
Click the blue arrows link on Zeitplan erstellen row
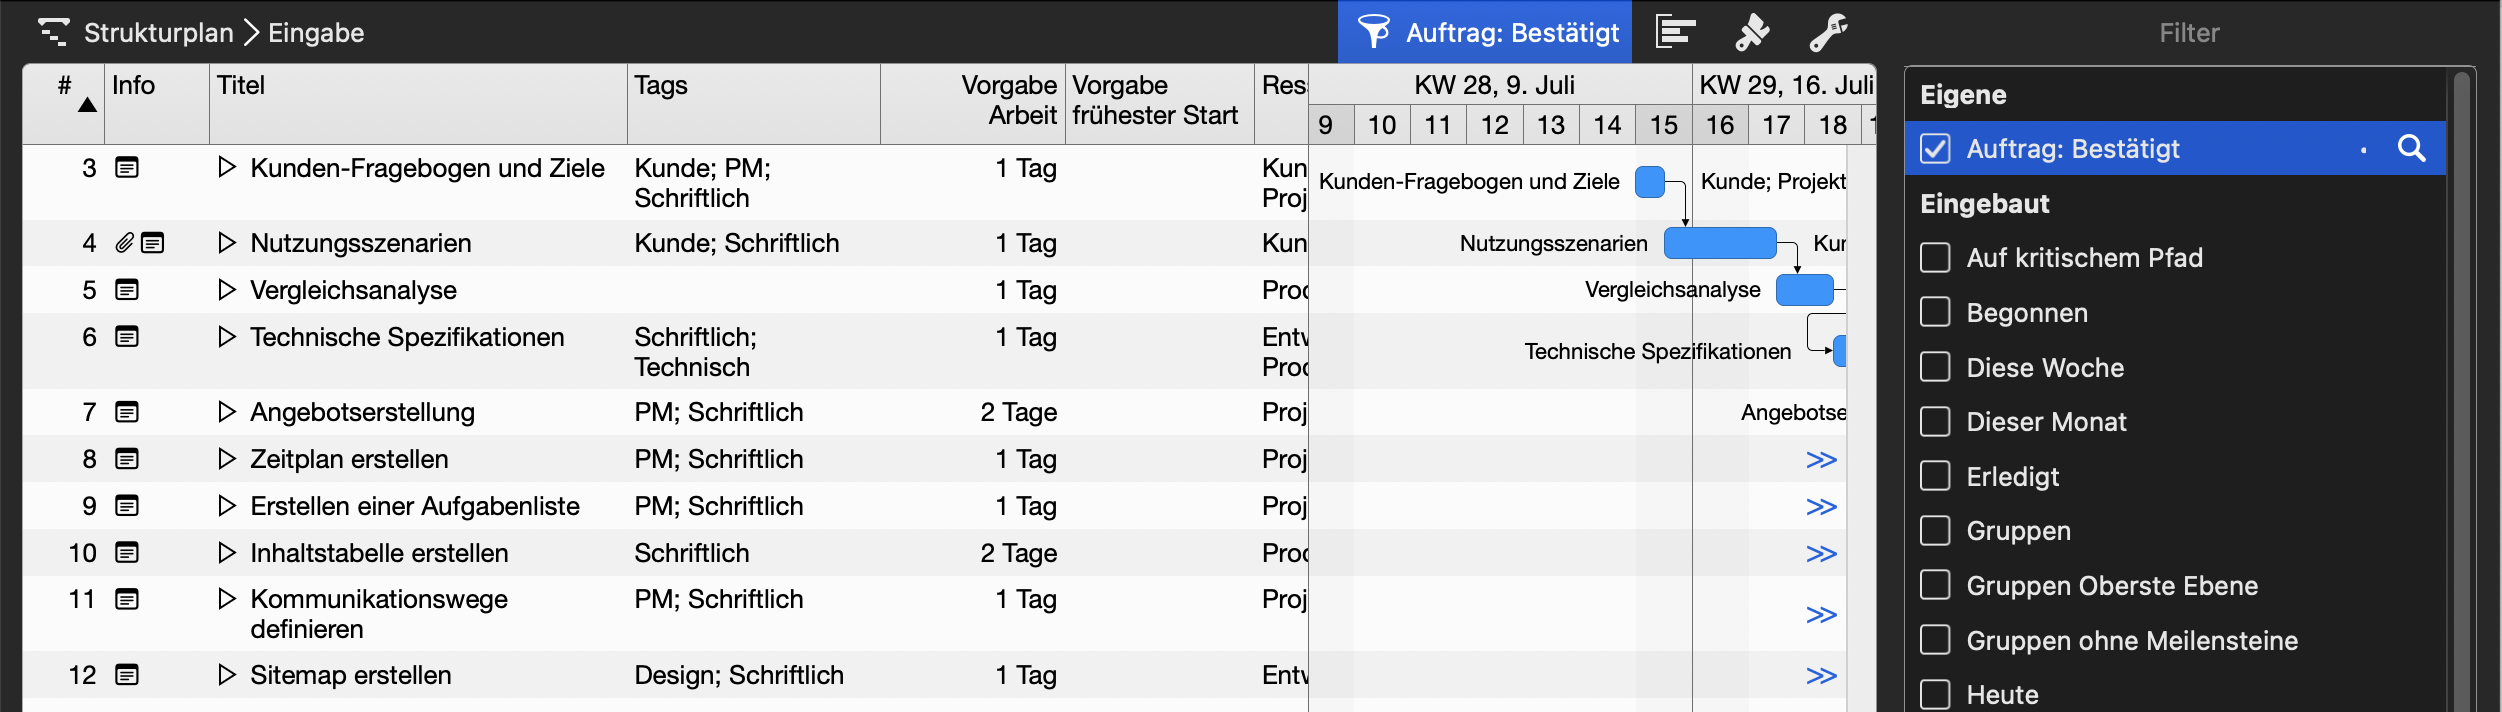point(1823,459)
